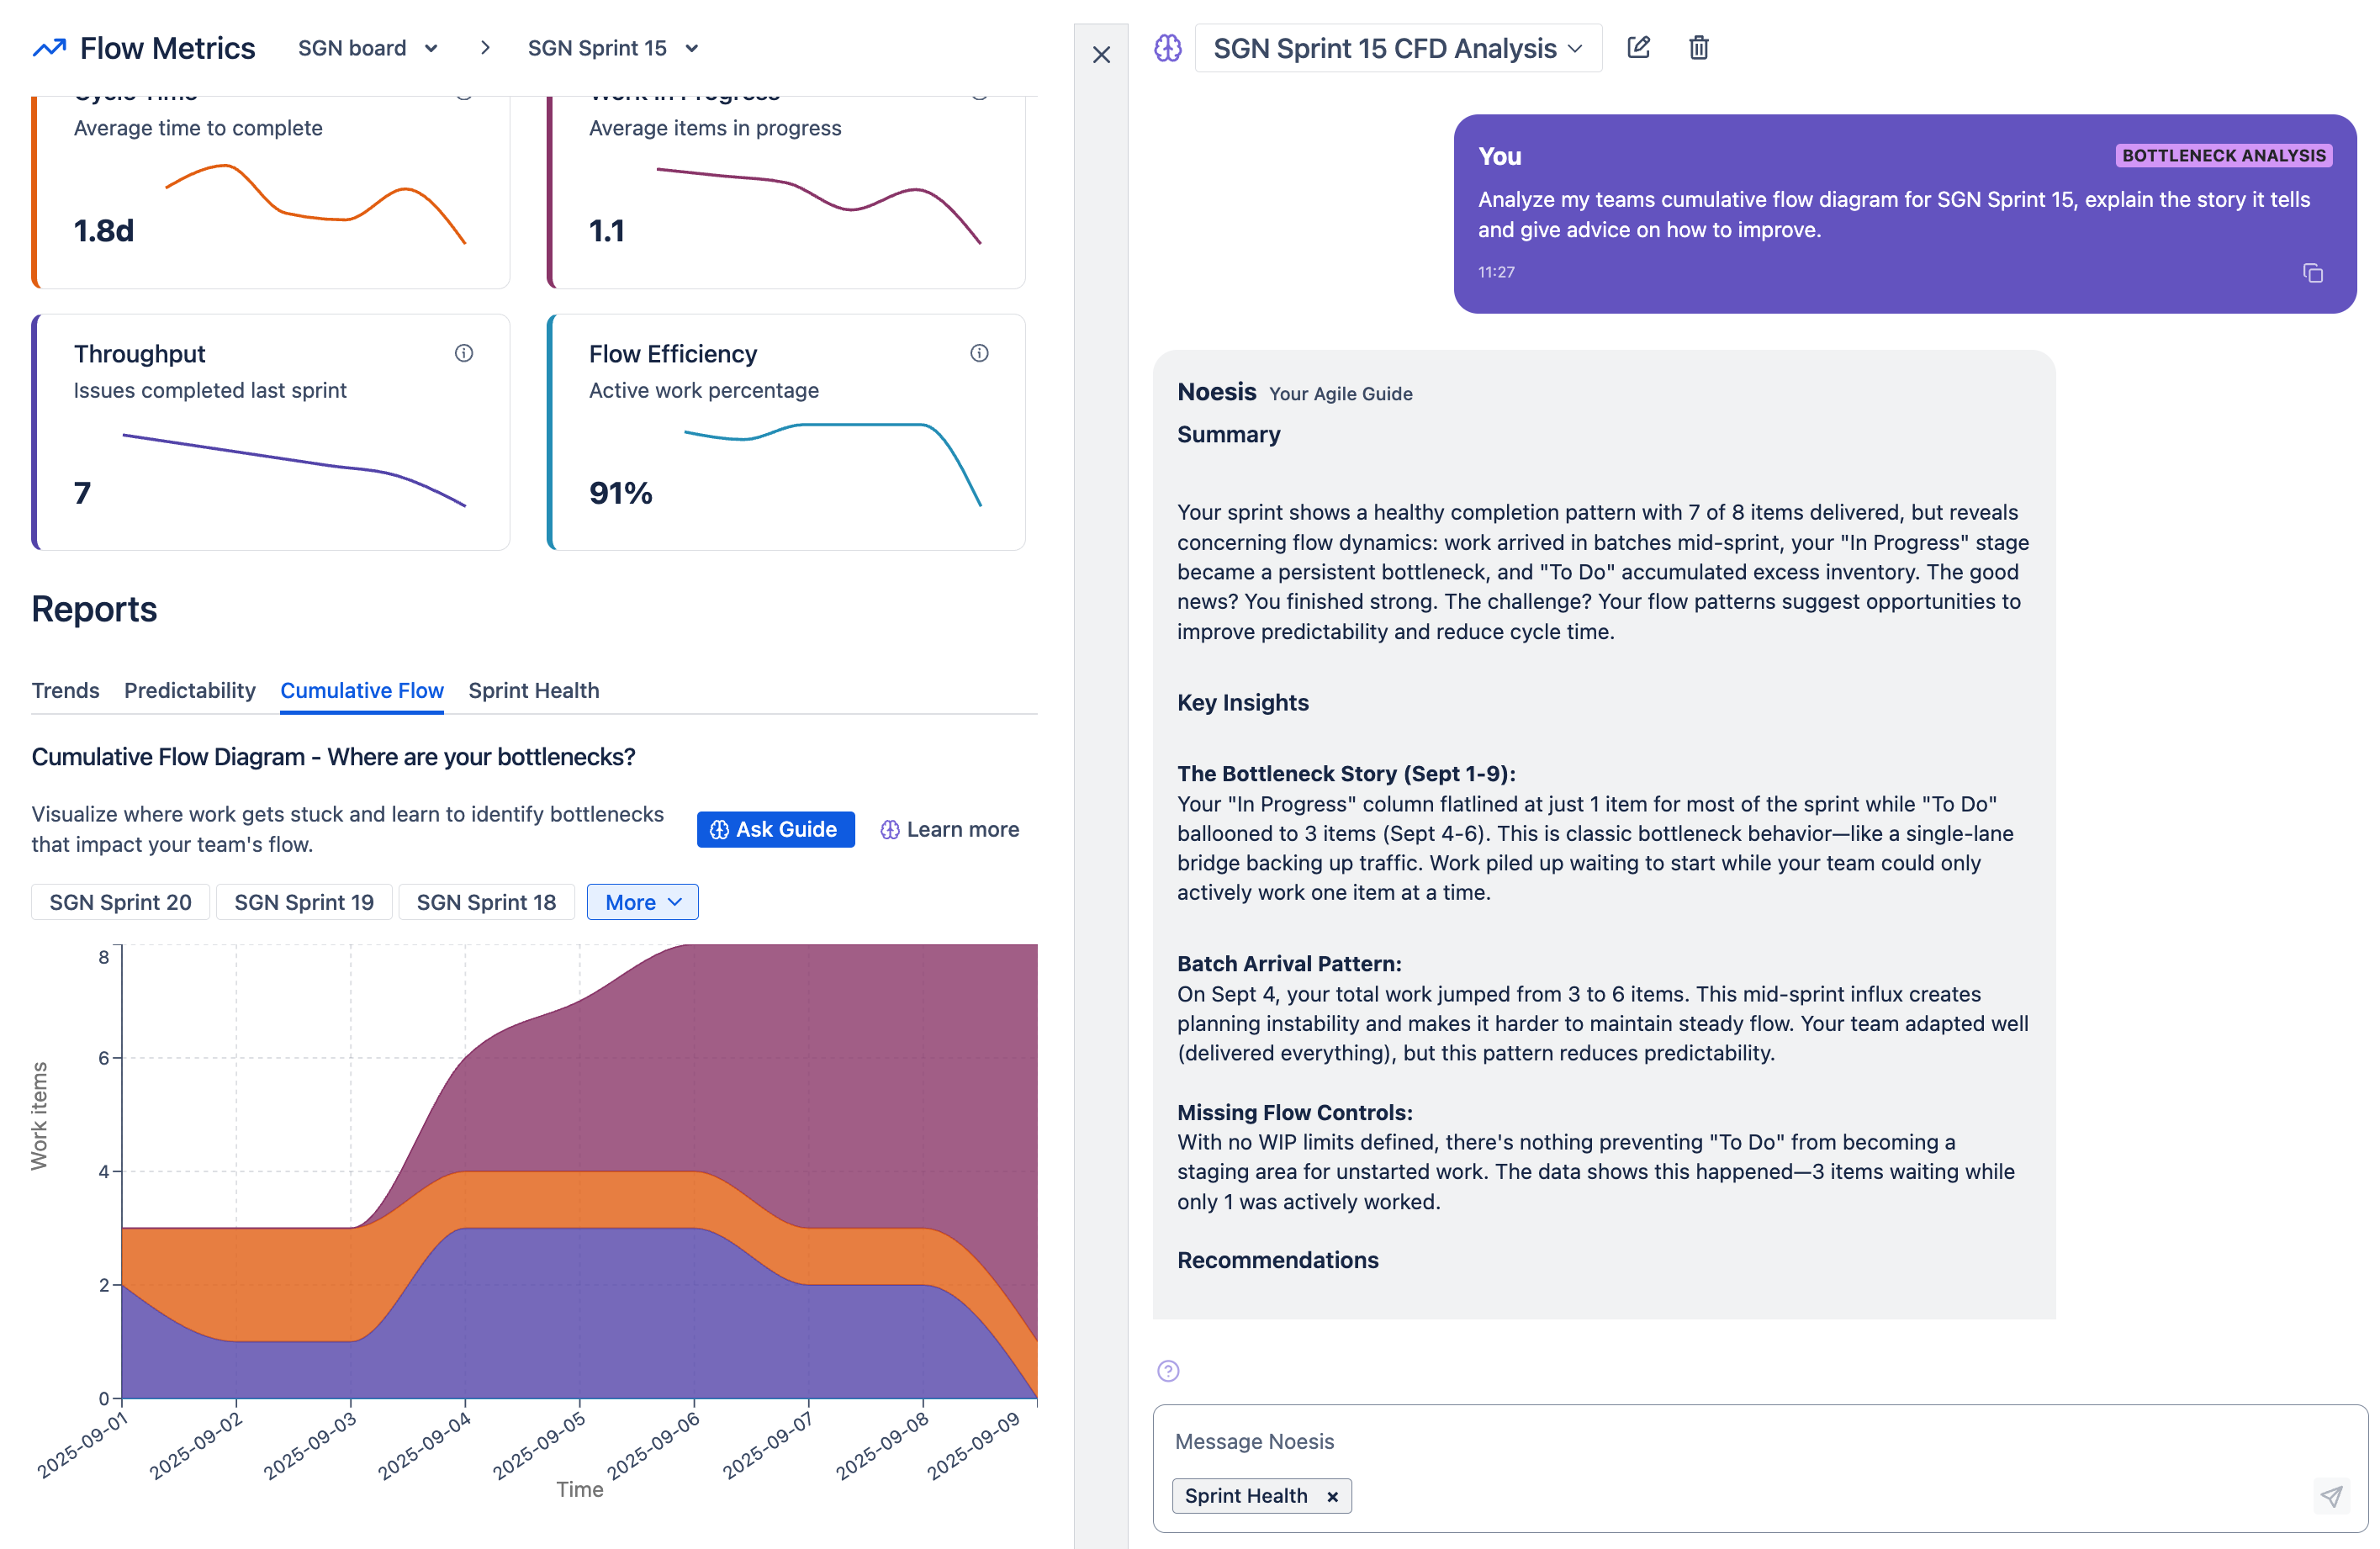Open the Learn more link
Screen dimensions: 2380x1549
(x=949, y=829)
